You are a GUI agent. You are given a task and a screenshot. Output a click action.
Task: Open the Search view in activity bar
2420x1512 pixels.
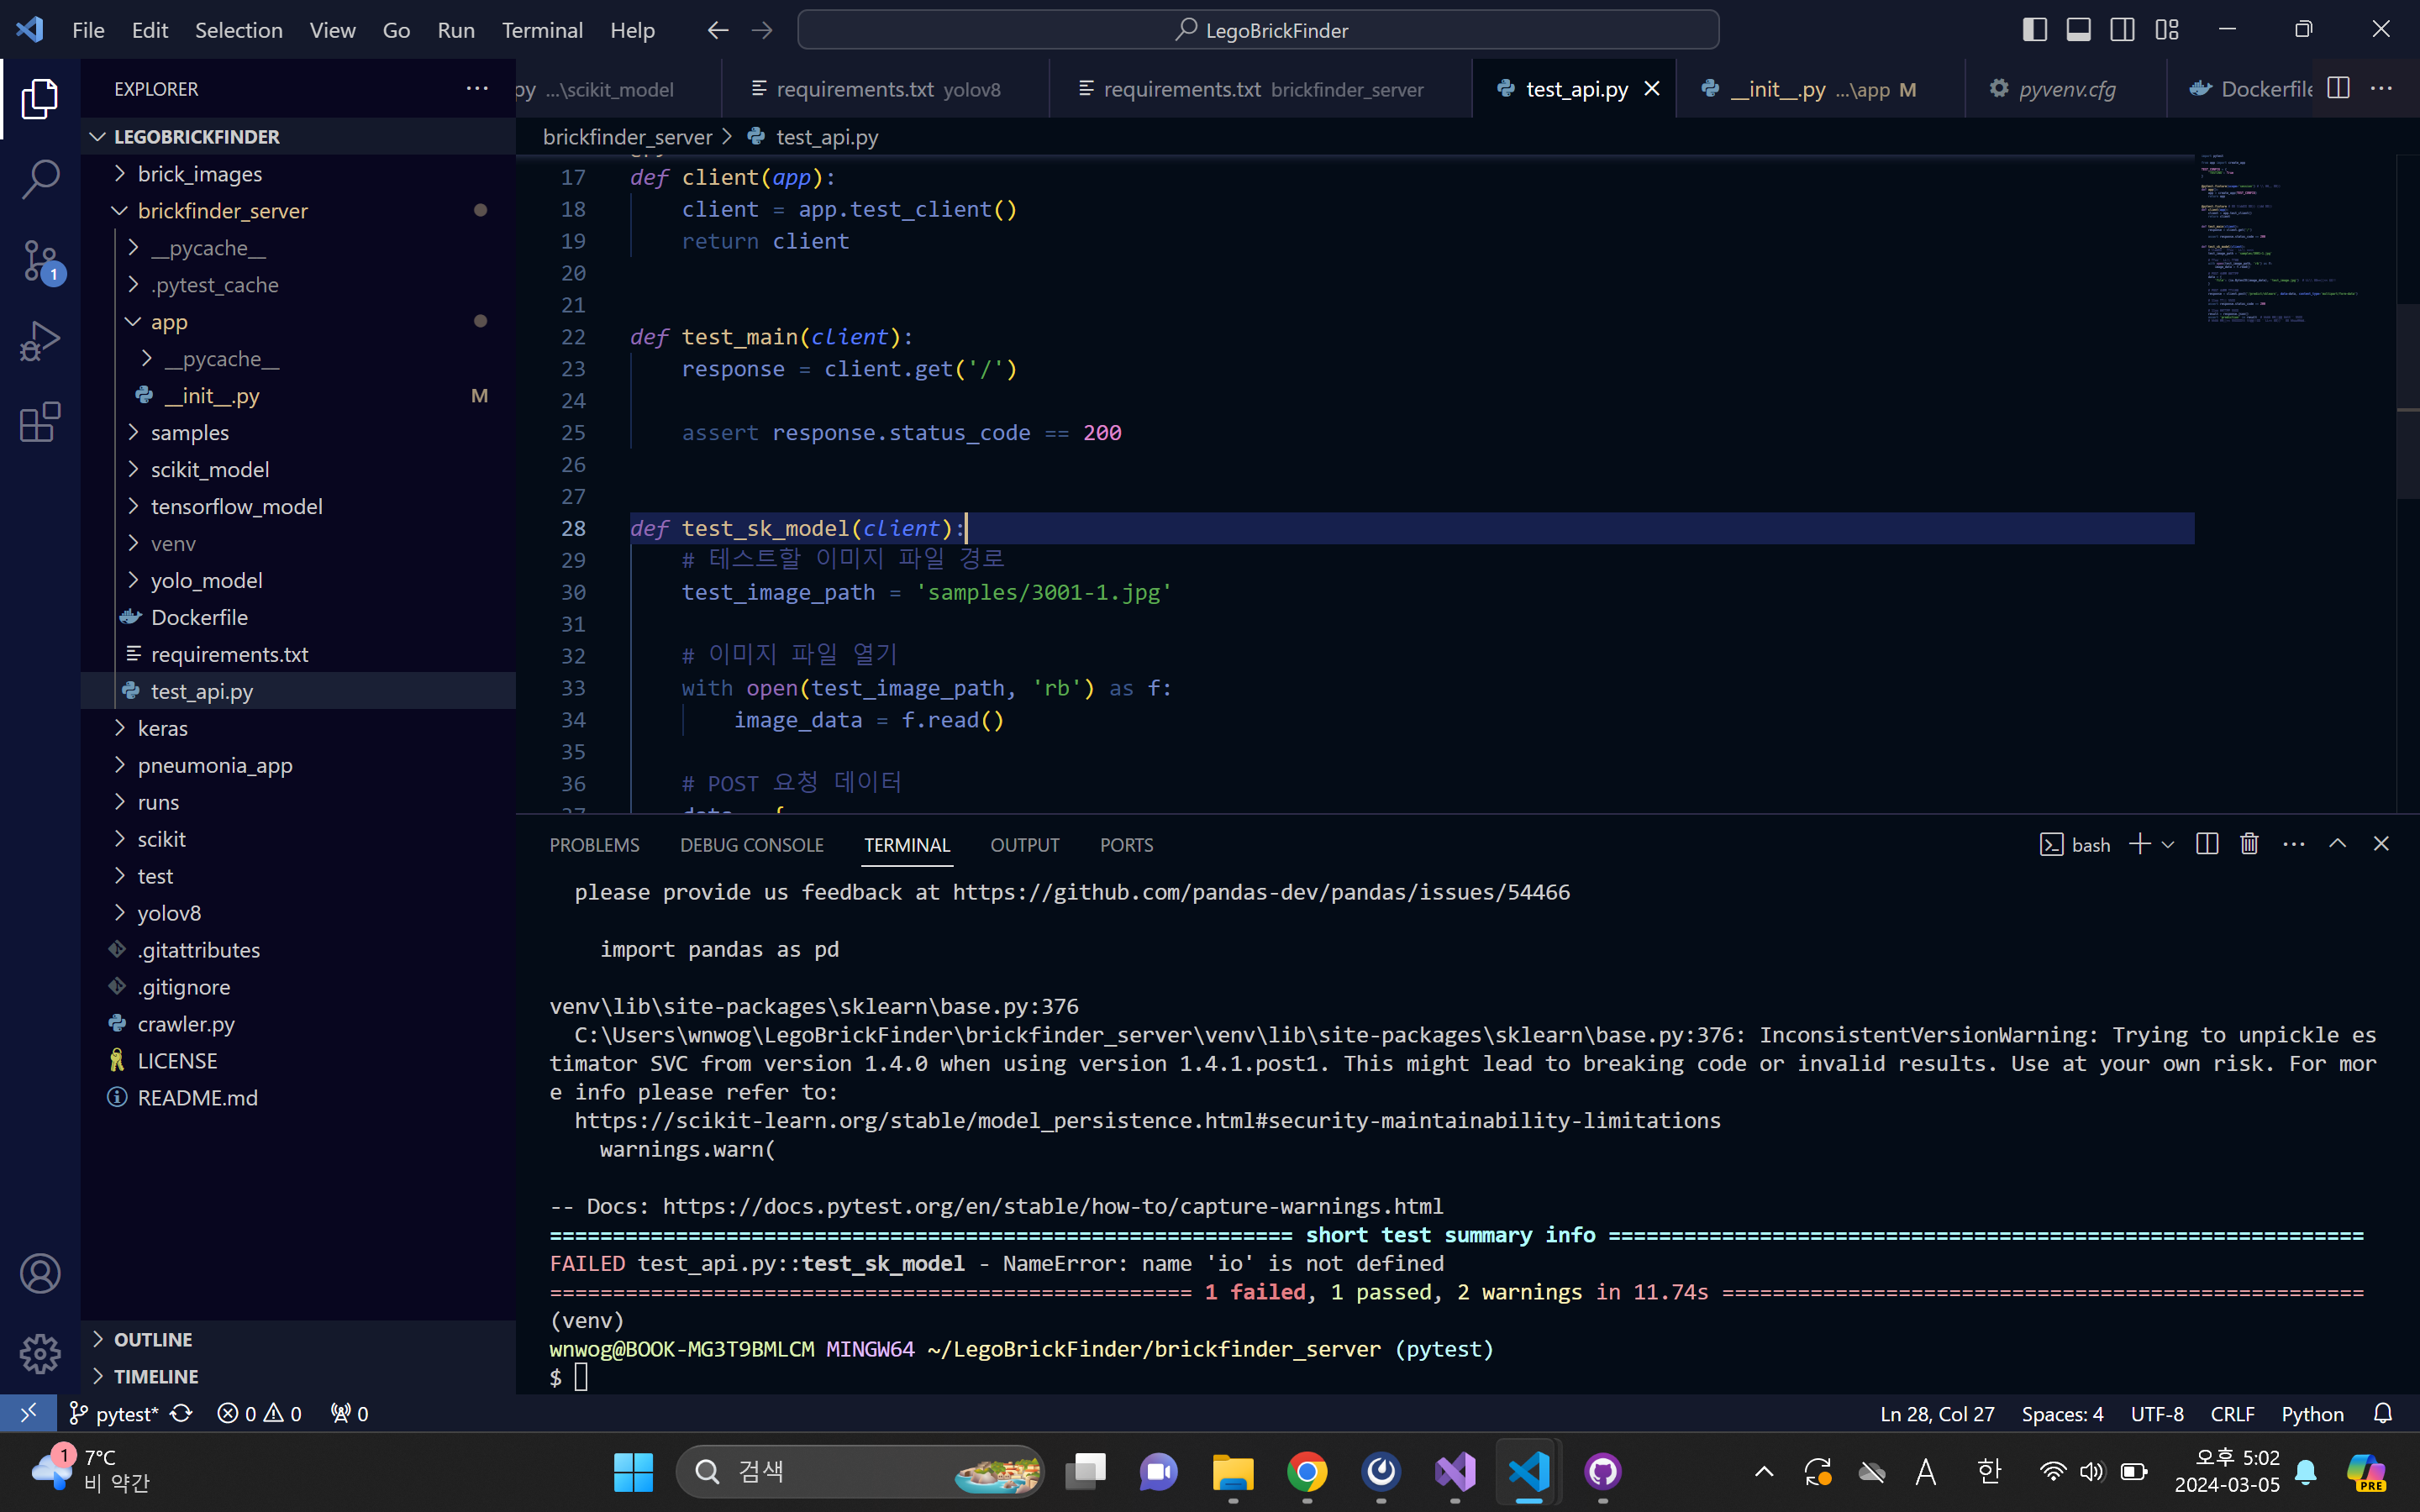[x=40, y=179]
